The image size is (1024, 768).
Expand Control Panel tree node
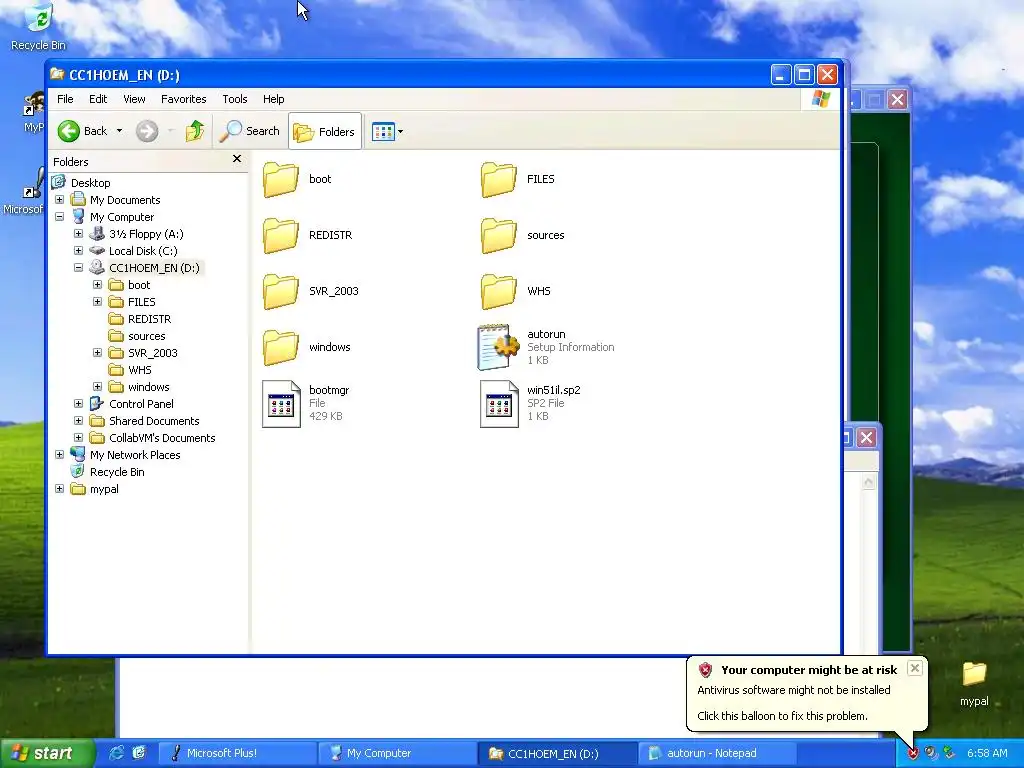coord(78,404)
